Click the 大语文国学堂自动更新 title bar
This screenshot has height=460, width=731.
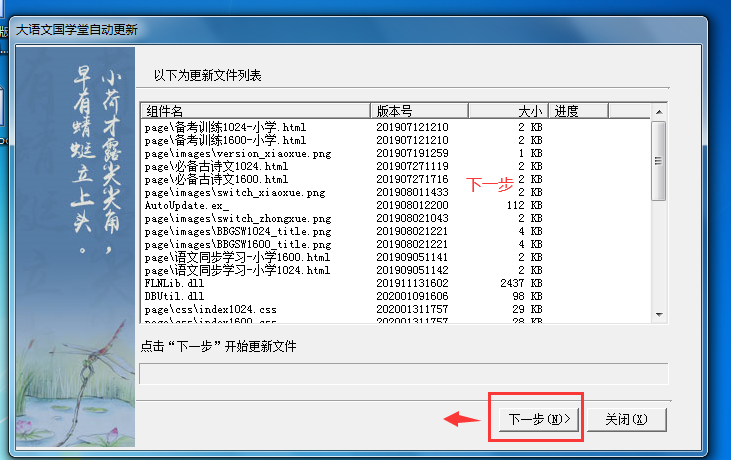357,30
